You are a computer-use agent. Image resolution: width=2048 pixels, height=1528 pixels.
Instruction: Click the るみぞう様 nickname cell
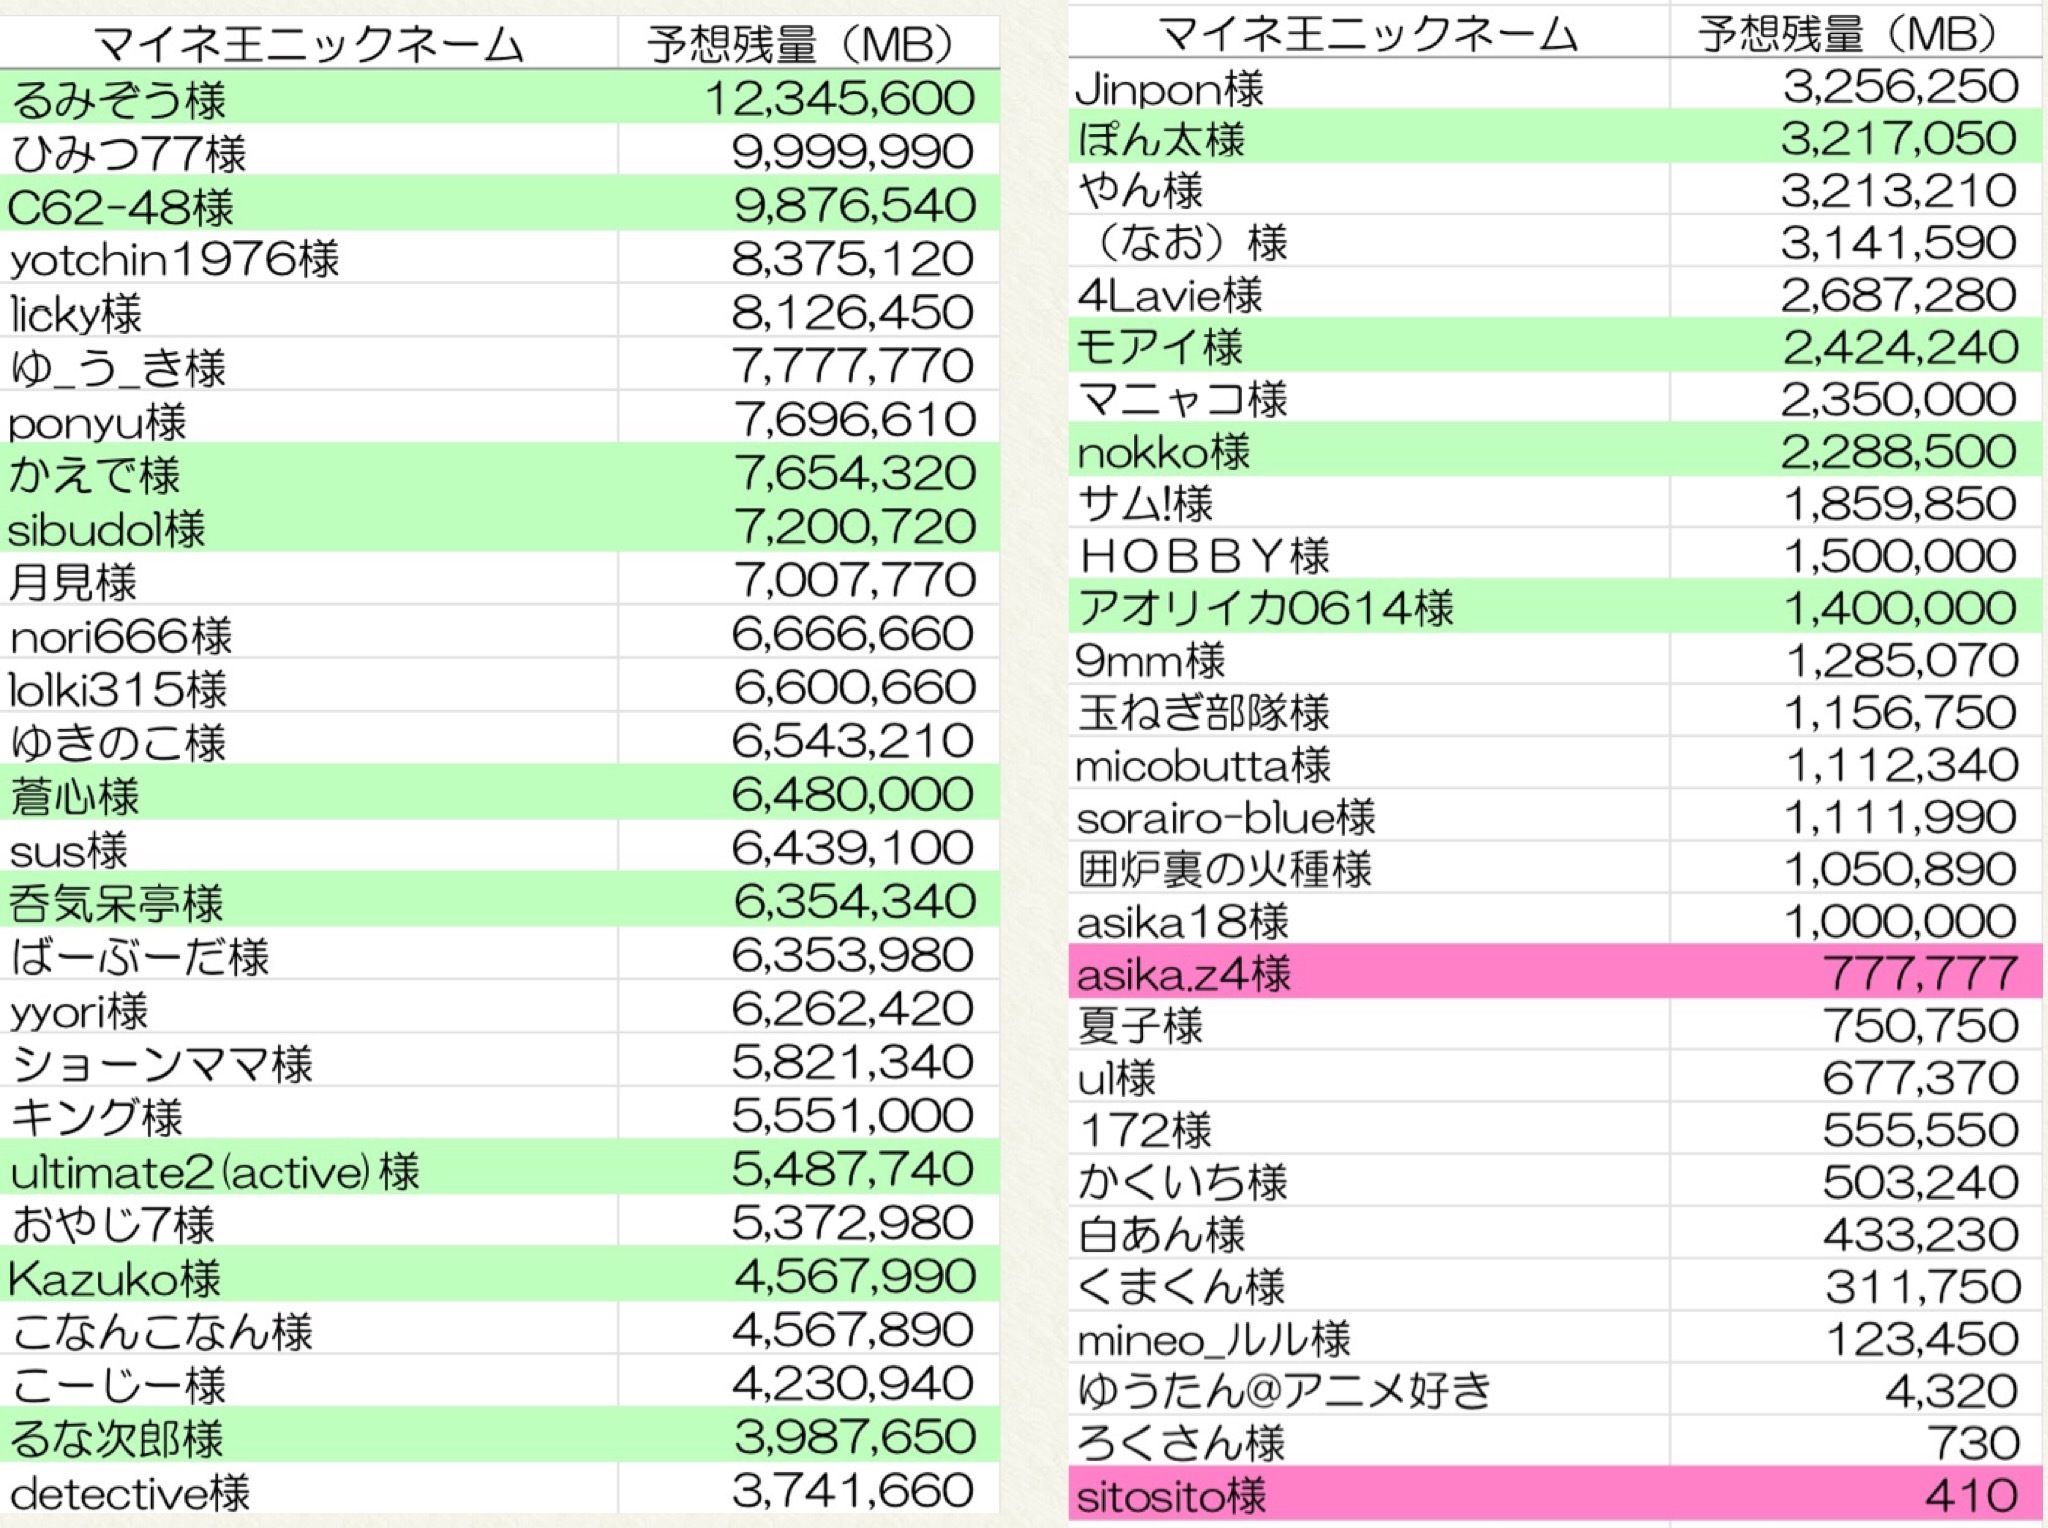click(120, 99)
